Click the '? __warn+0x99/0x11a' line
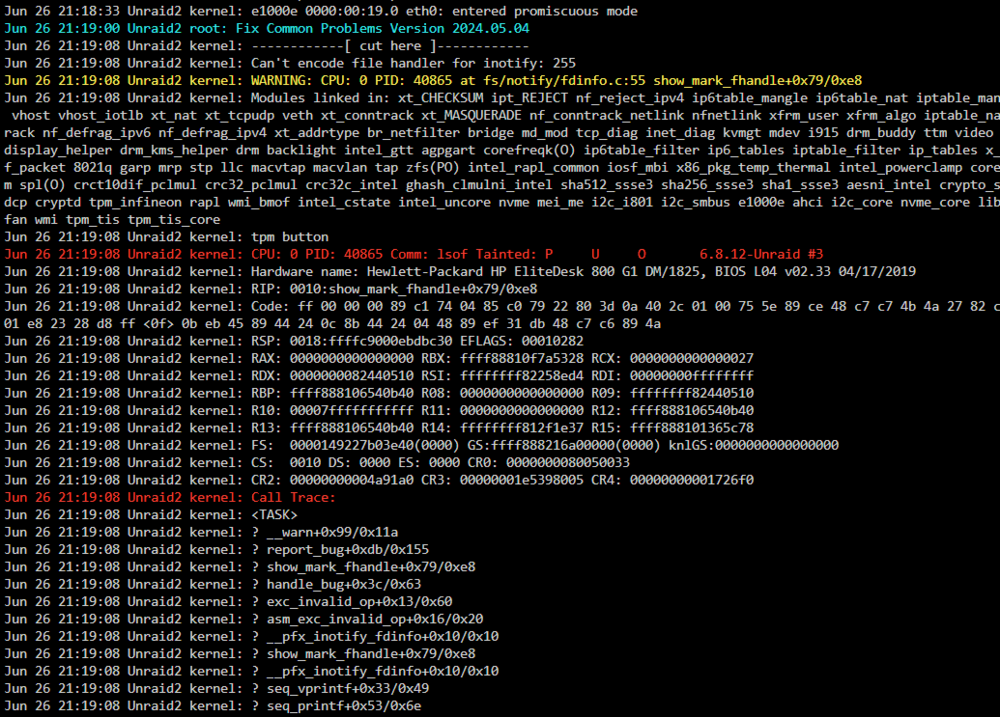 (x=201, y=531)
